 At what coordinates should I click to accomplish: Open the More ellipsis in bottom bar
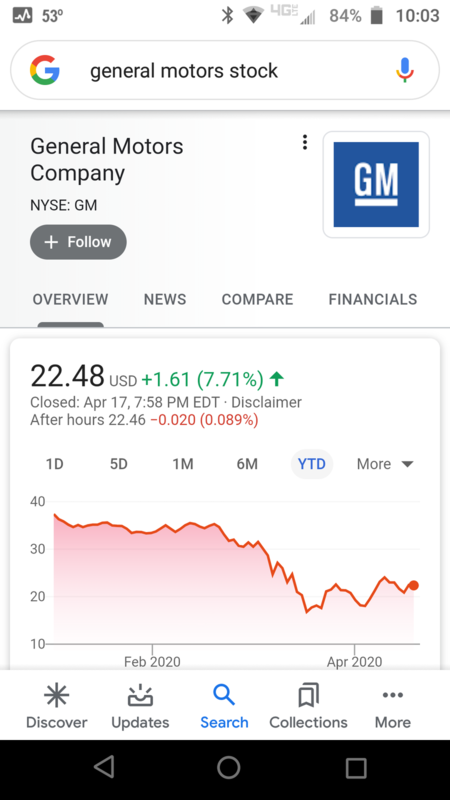(392, 695)
